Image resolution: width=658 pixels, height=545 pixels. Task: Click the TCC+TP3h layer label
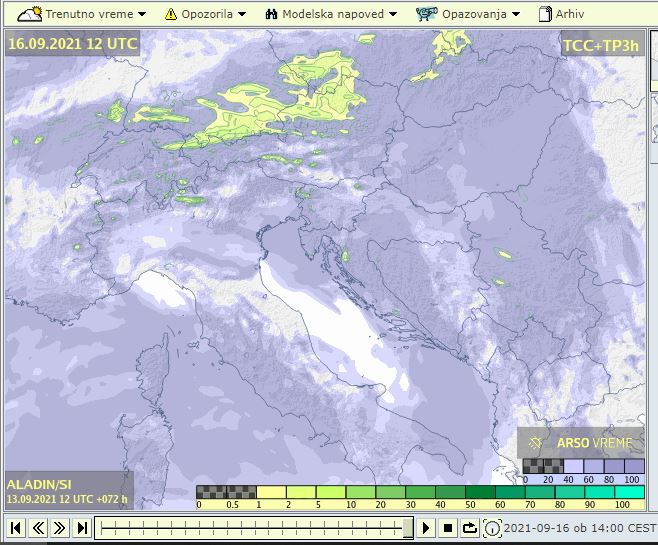[x=601, y=45]
